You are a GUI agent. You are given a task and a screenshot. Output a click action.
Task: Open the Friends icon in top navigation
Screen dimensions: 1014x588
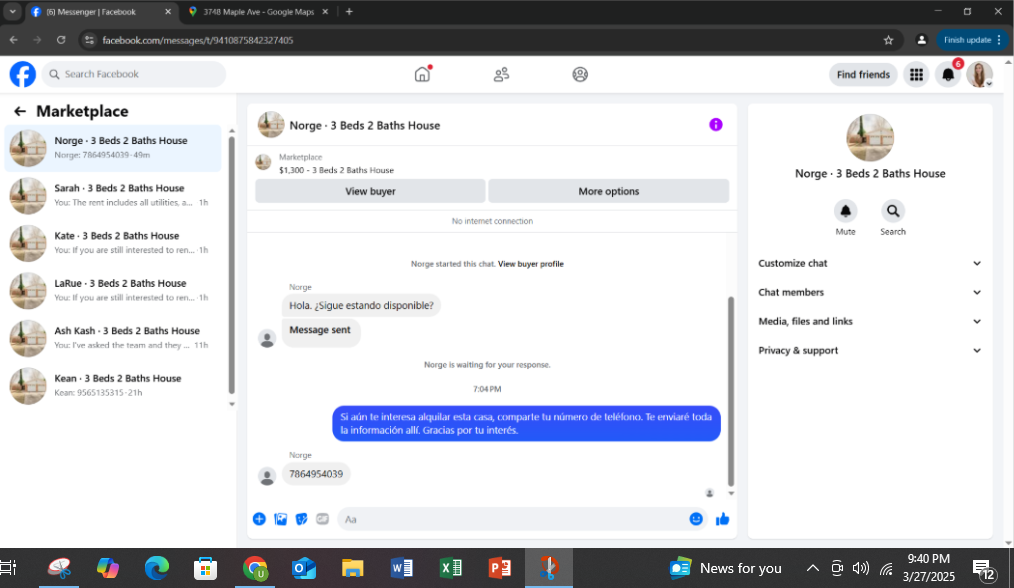tap(501, 74)
